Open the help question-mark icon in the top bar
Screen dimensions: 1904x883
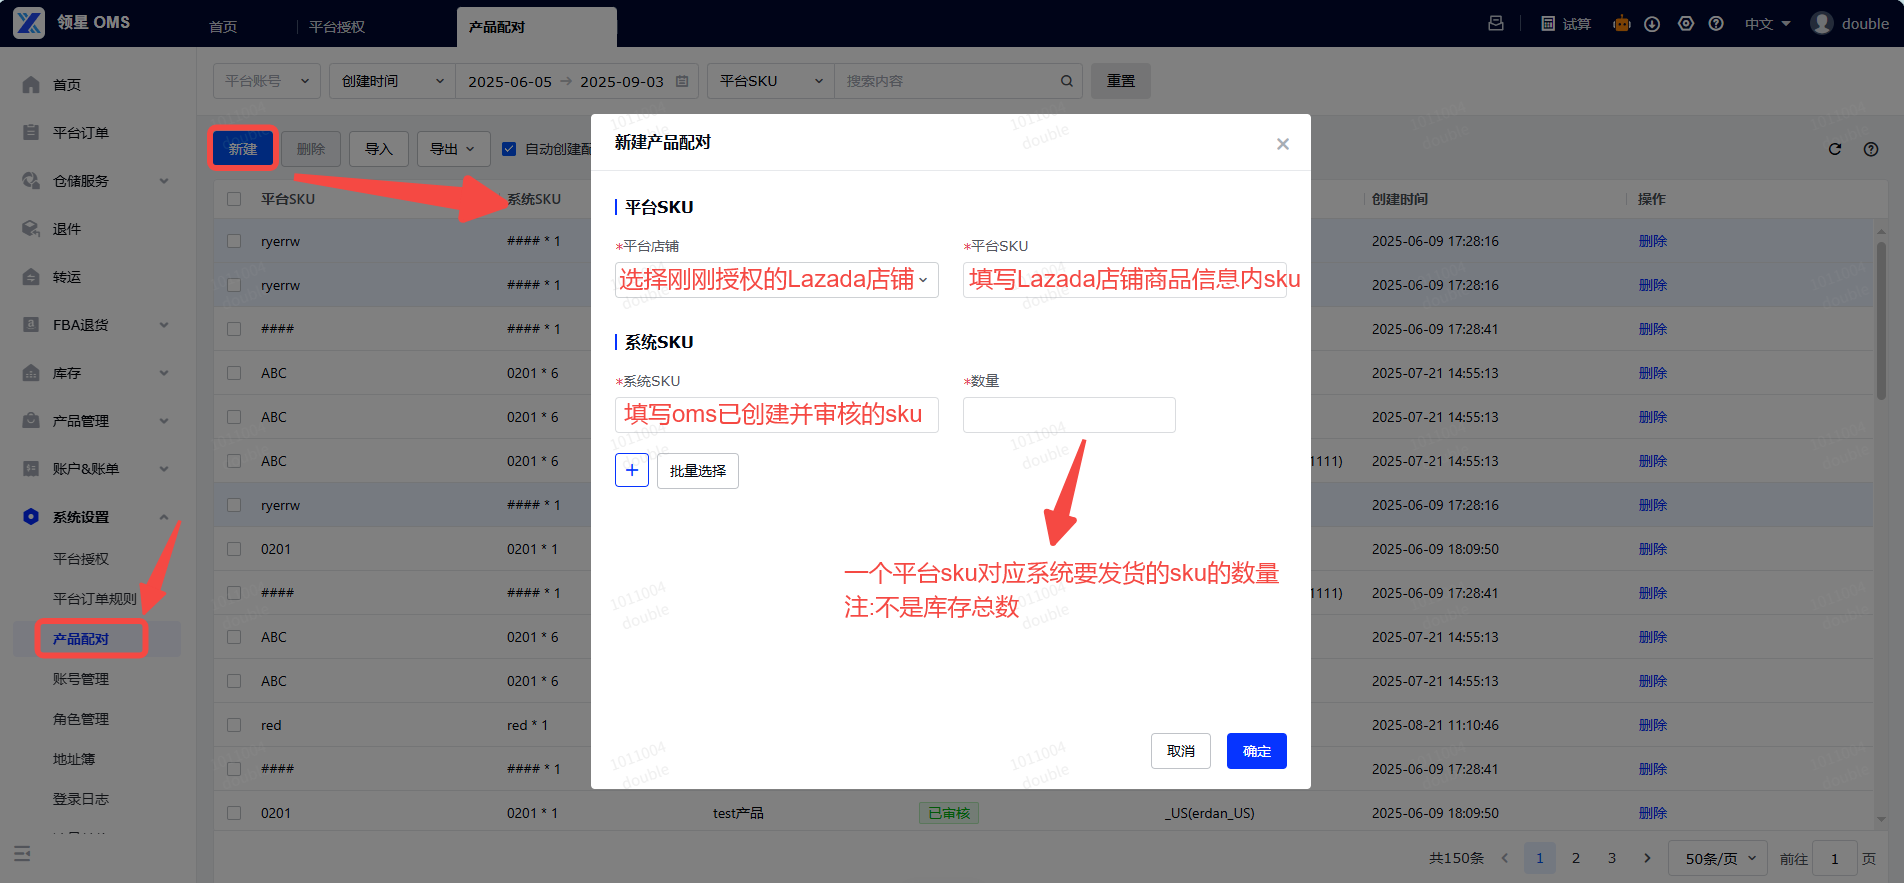click(1716, 23)
